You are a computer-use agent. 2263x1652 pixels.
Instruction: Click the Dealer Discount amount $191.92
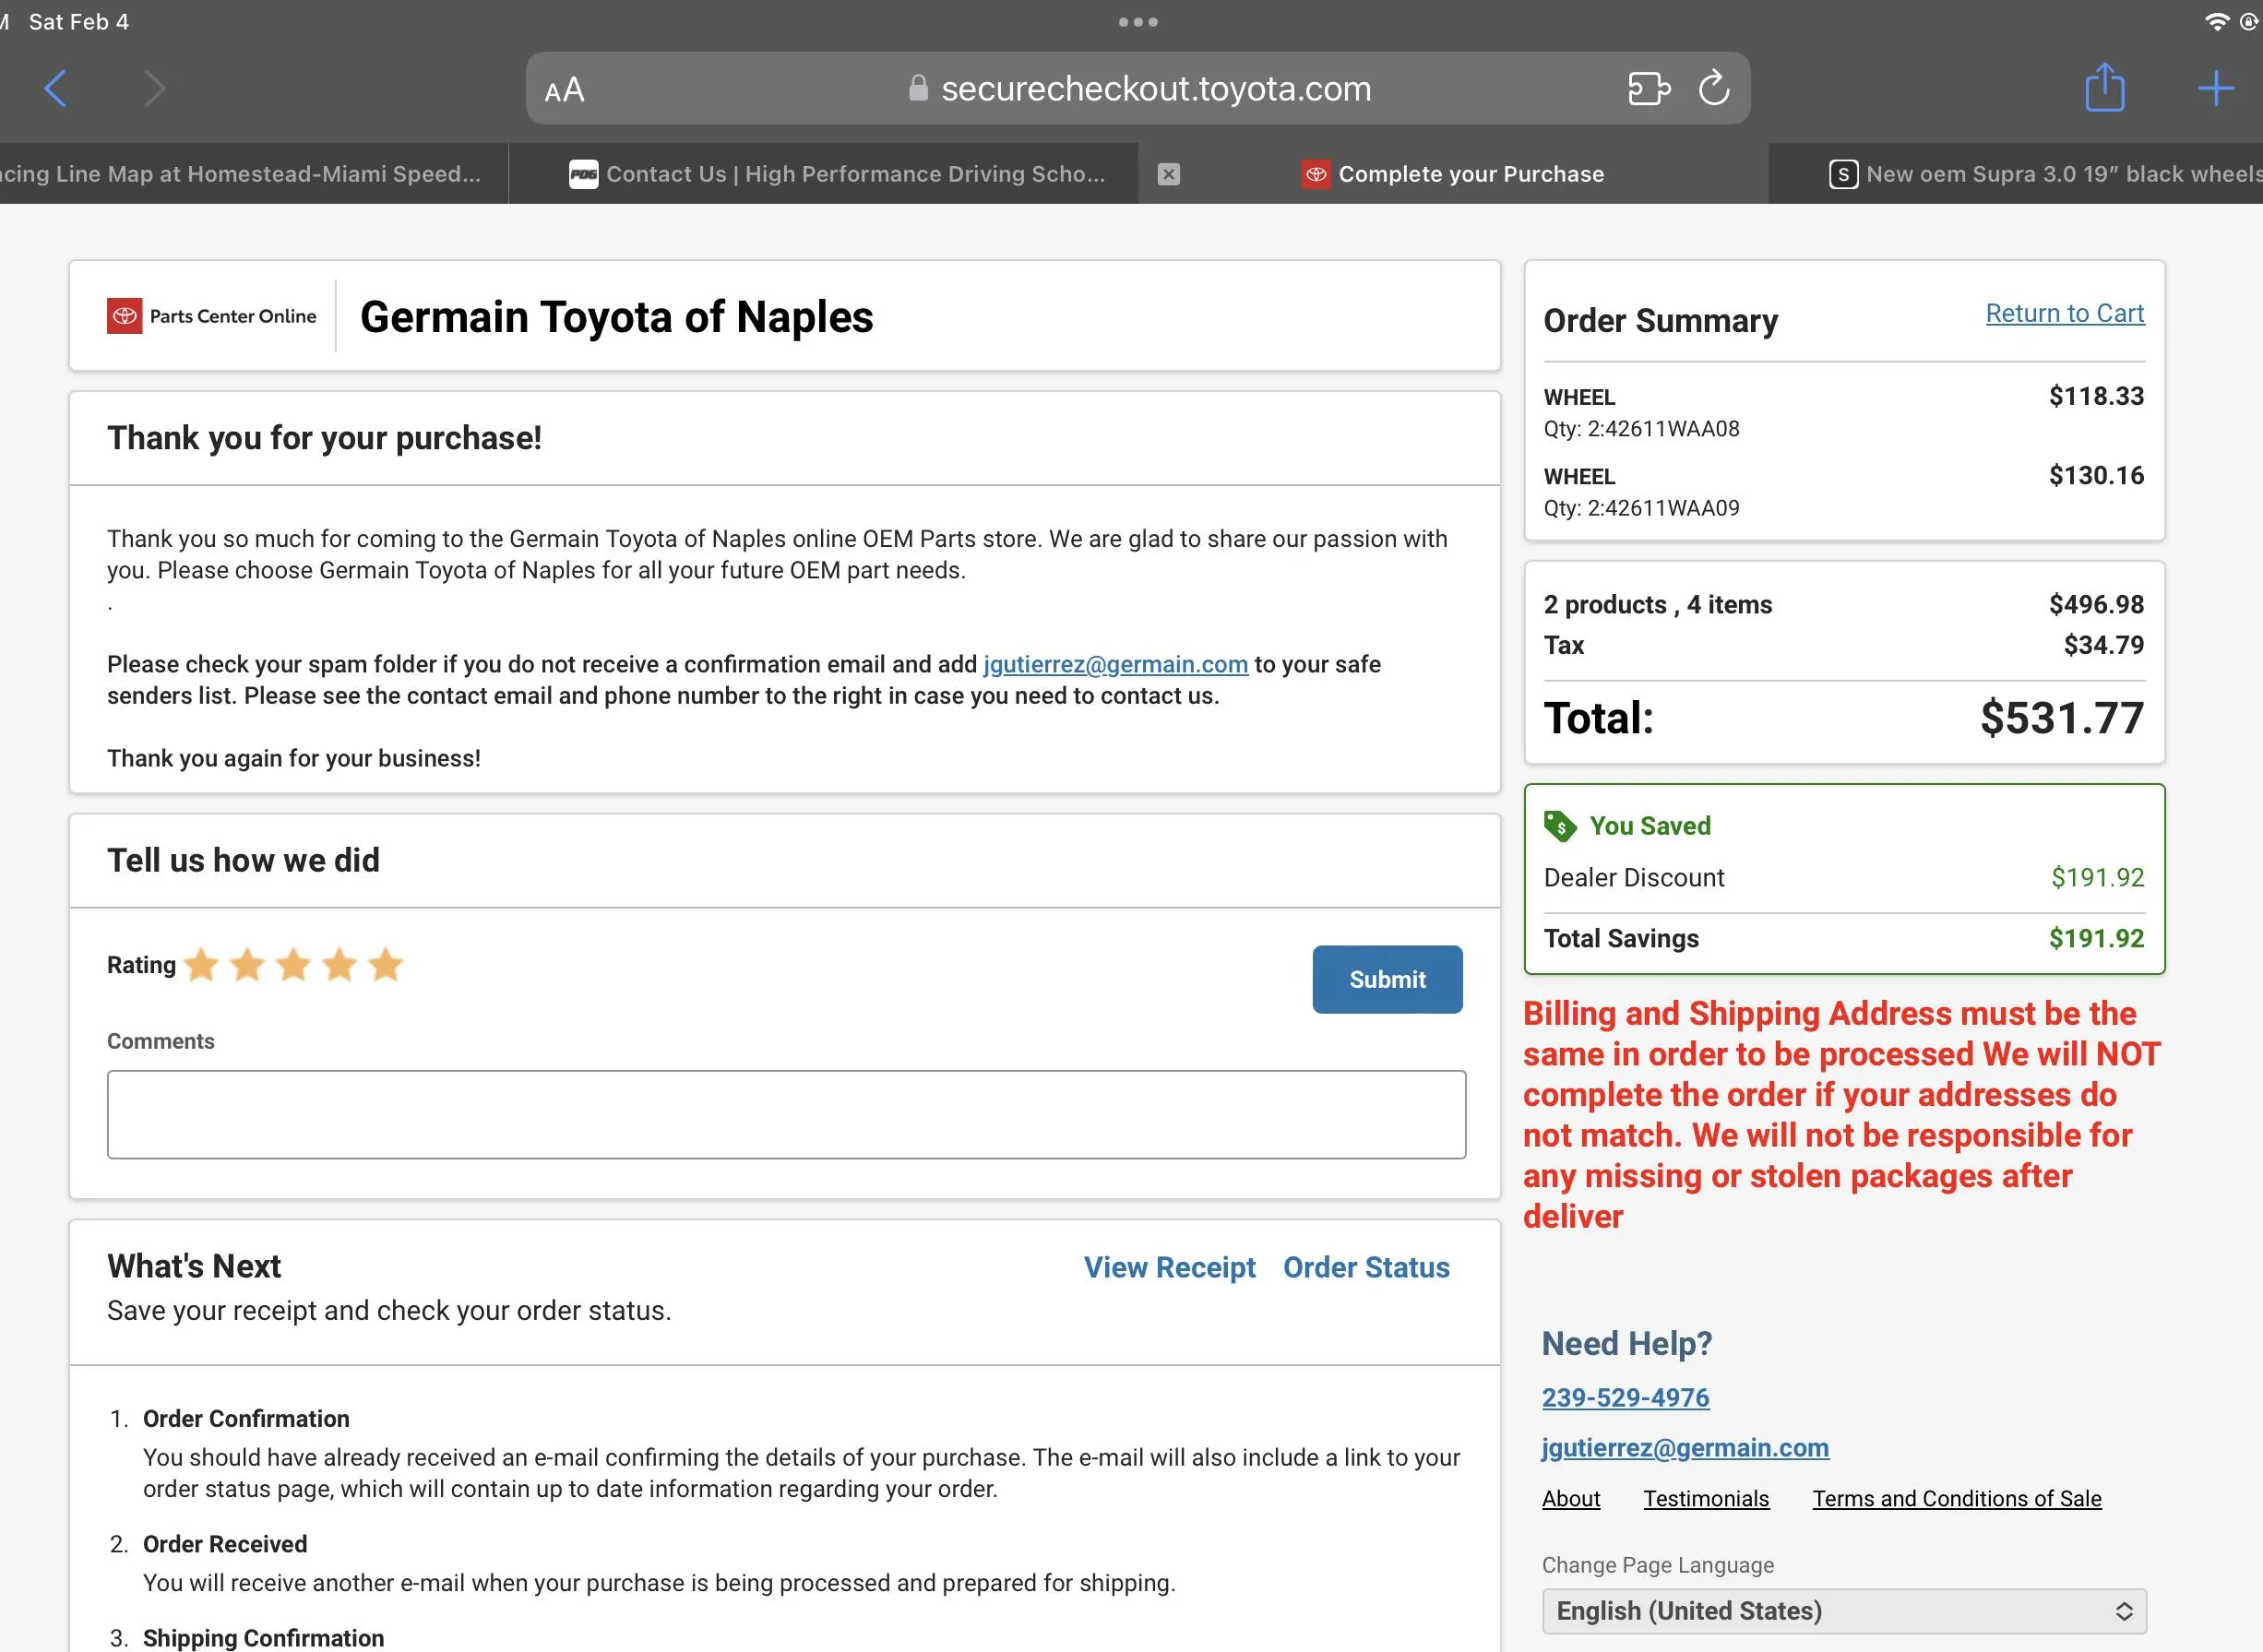pos(2097,877)
